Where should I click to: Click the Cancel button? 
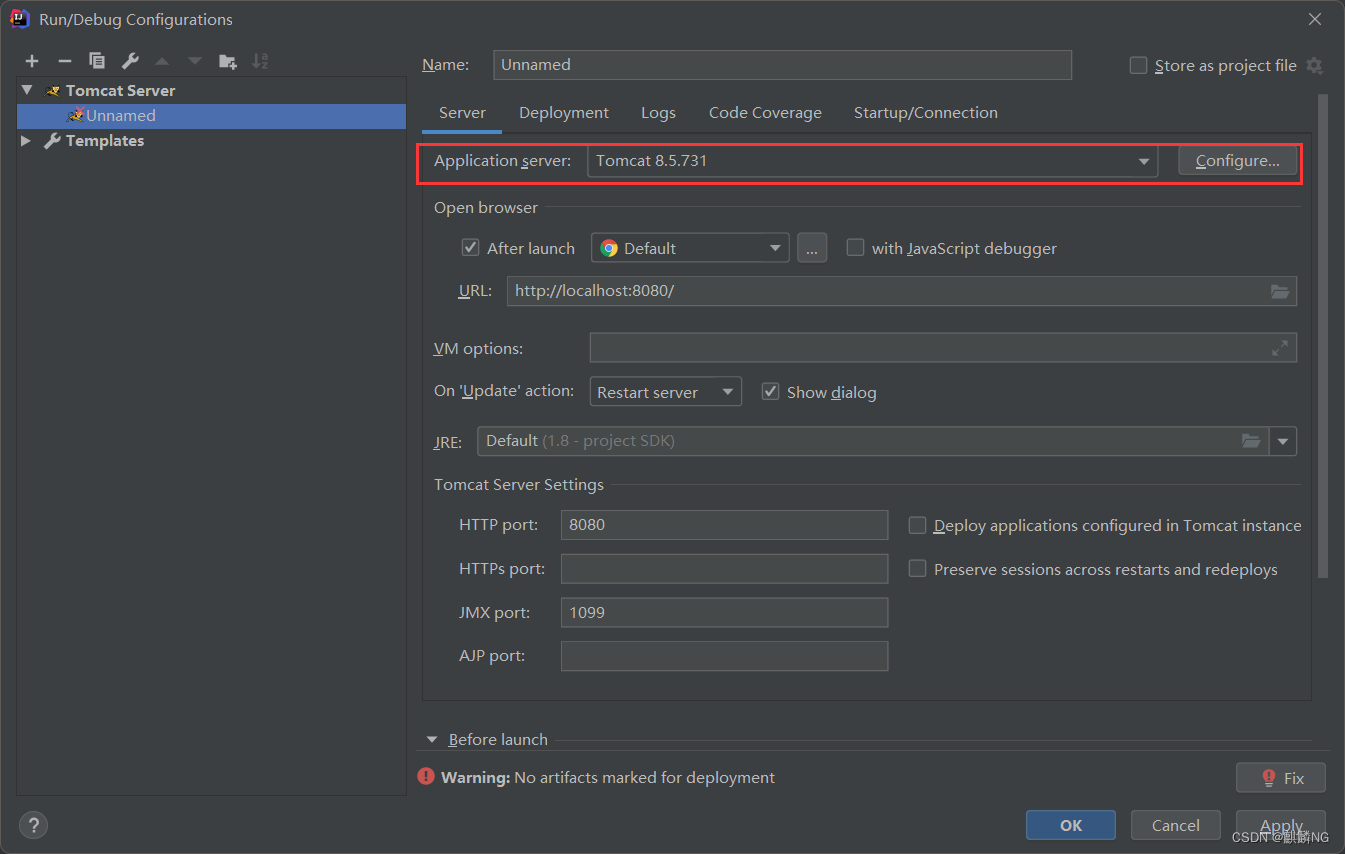point(1176,825)
